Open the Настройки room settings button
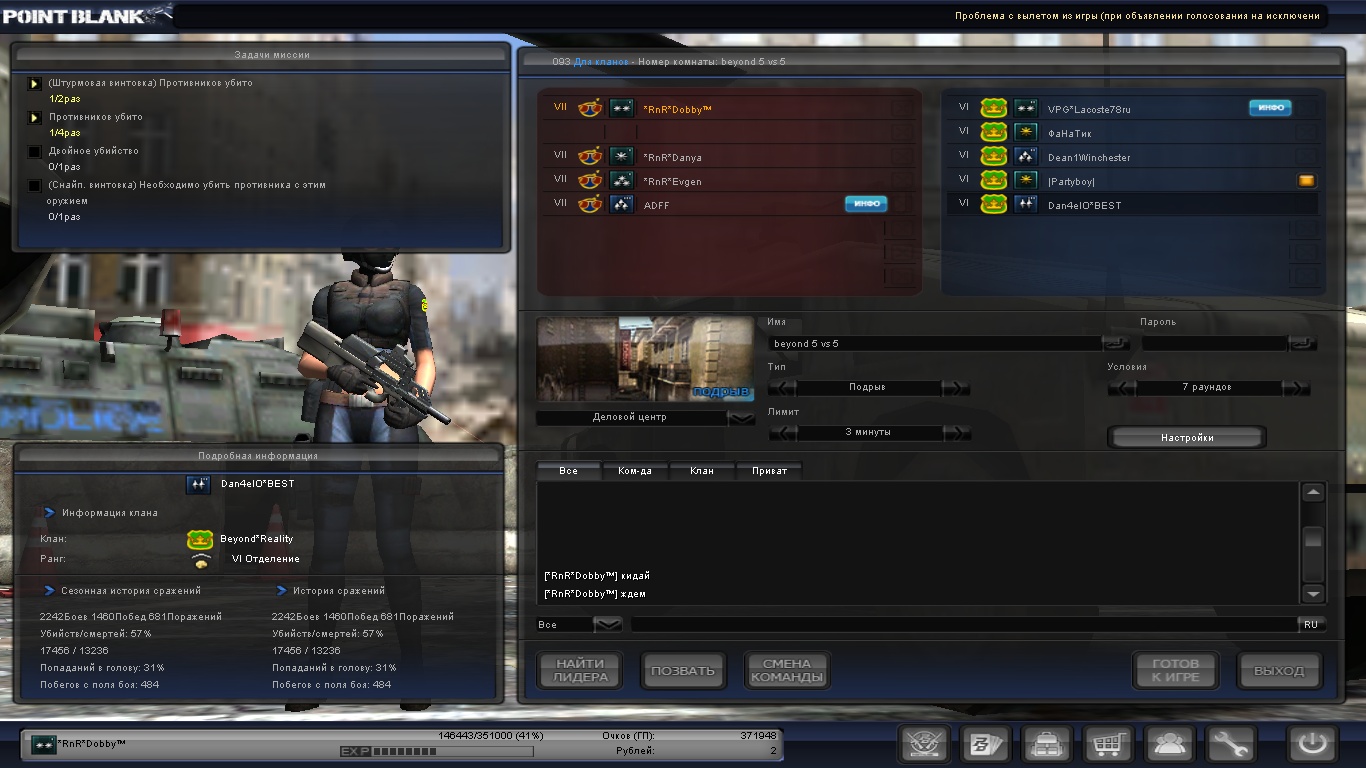The width and height of the screenshot is (1366, 768). click(1187, 438)
